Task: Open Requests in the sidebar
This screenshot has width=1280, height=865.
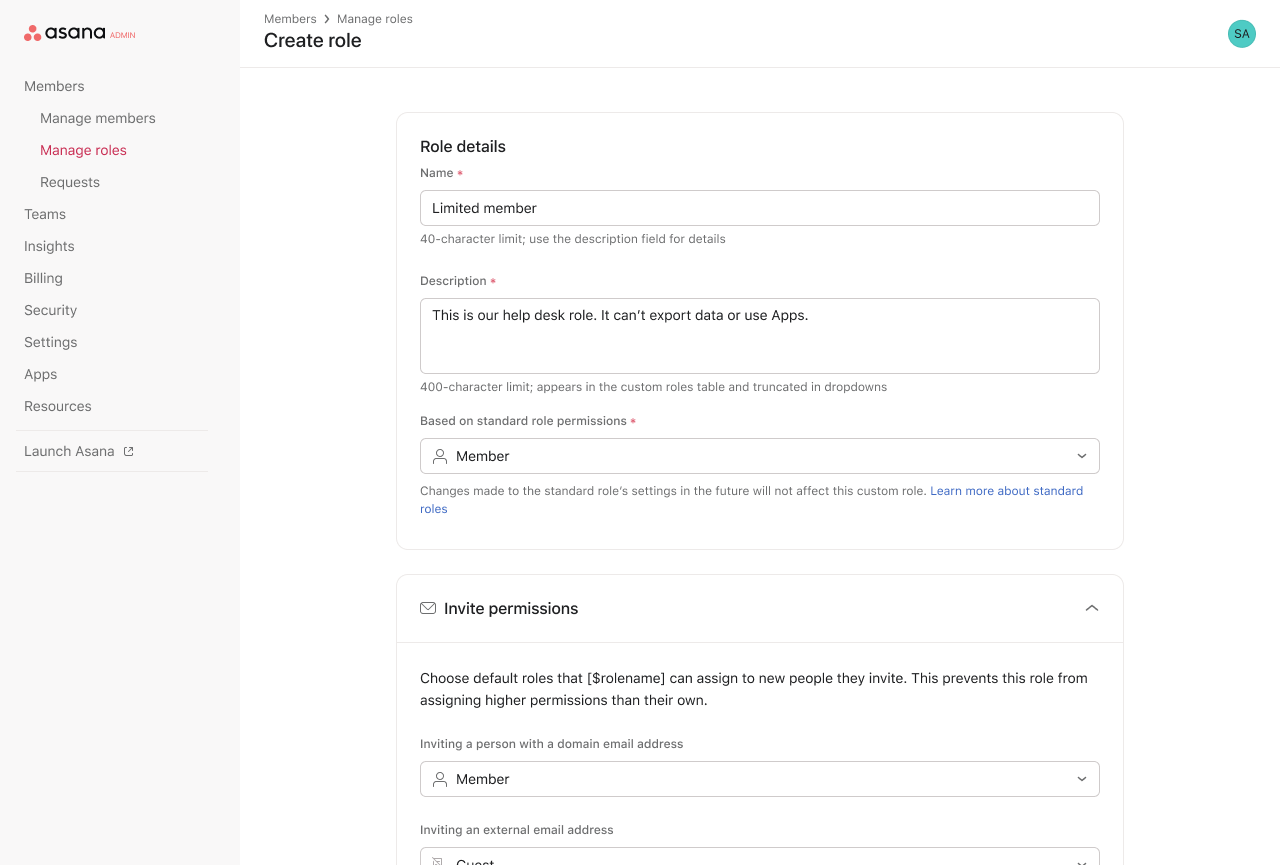Action: tap(70, 182)
